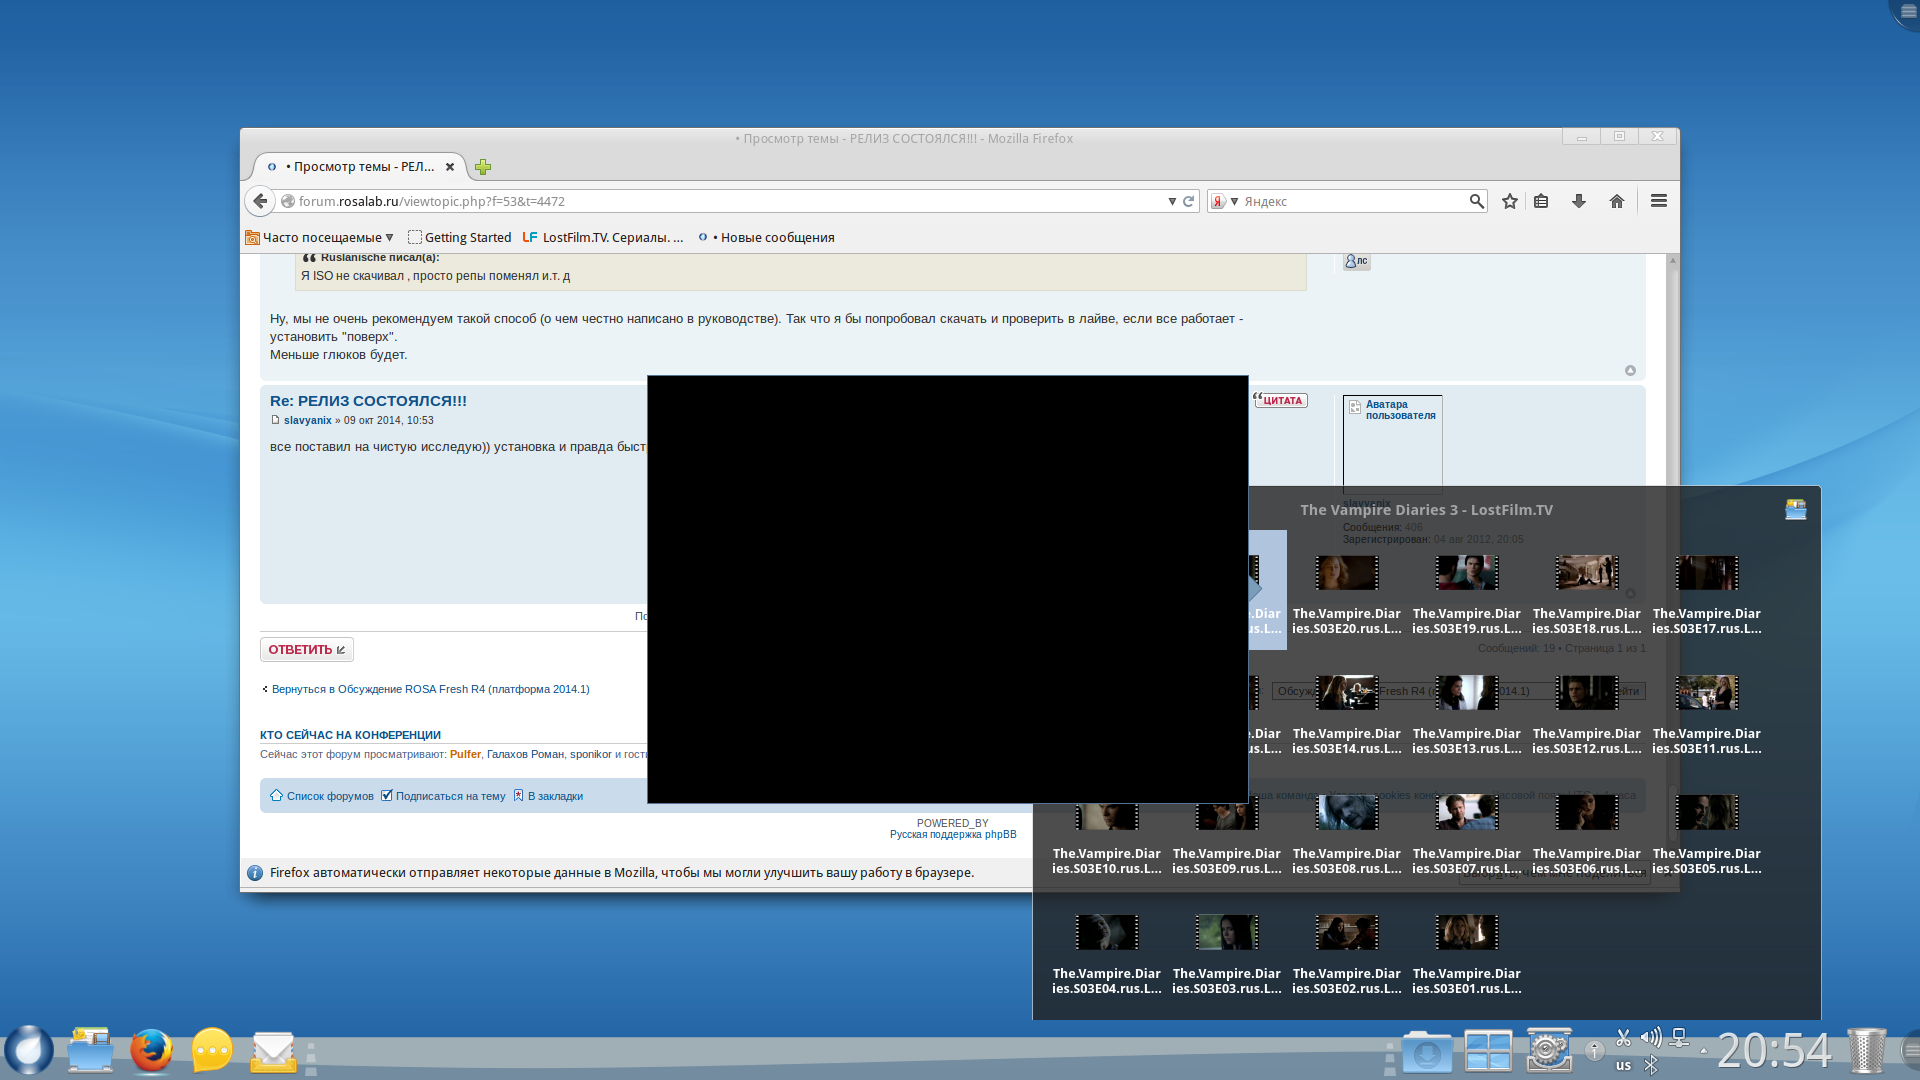Open the volume control in tray
This screenshot has width=1920, height=1080.
(x=1651, y=1037)
